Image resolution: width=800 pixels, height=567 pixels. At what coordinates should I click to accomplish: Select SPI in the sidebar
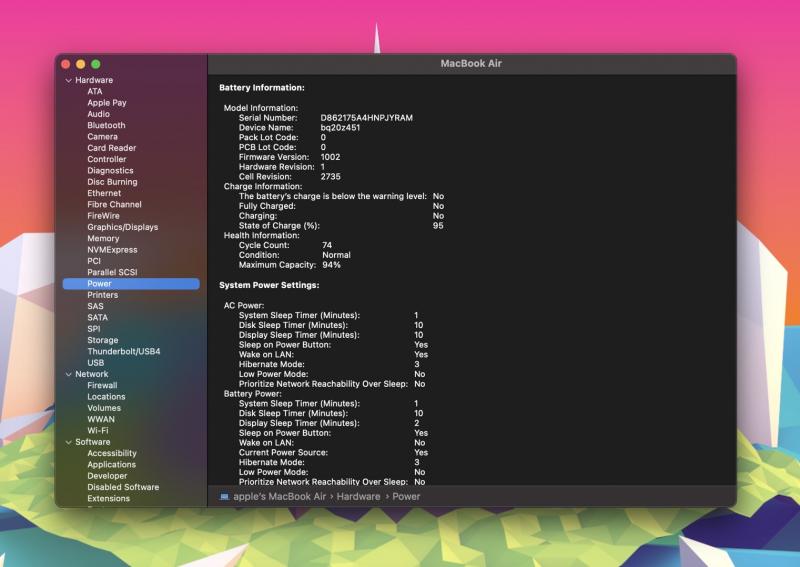click(x=93, y=329)
